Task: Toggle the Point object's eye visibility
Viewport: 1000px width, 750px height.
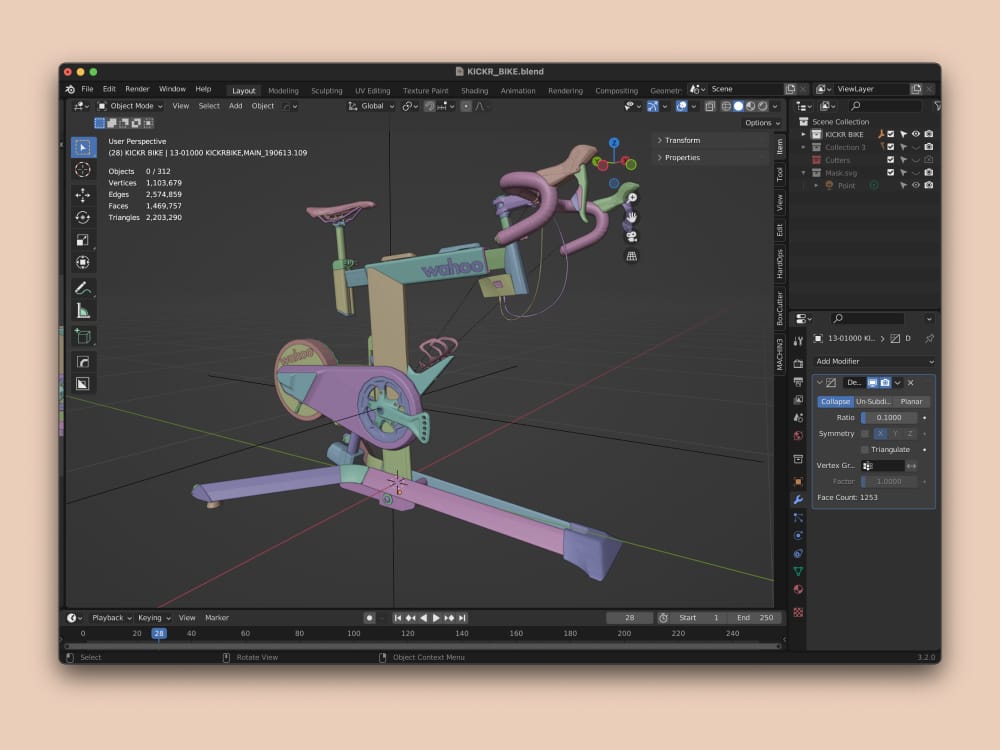Action: click(916, 186)
